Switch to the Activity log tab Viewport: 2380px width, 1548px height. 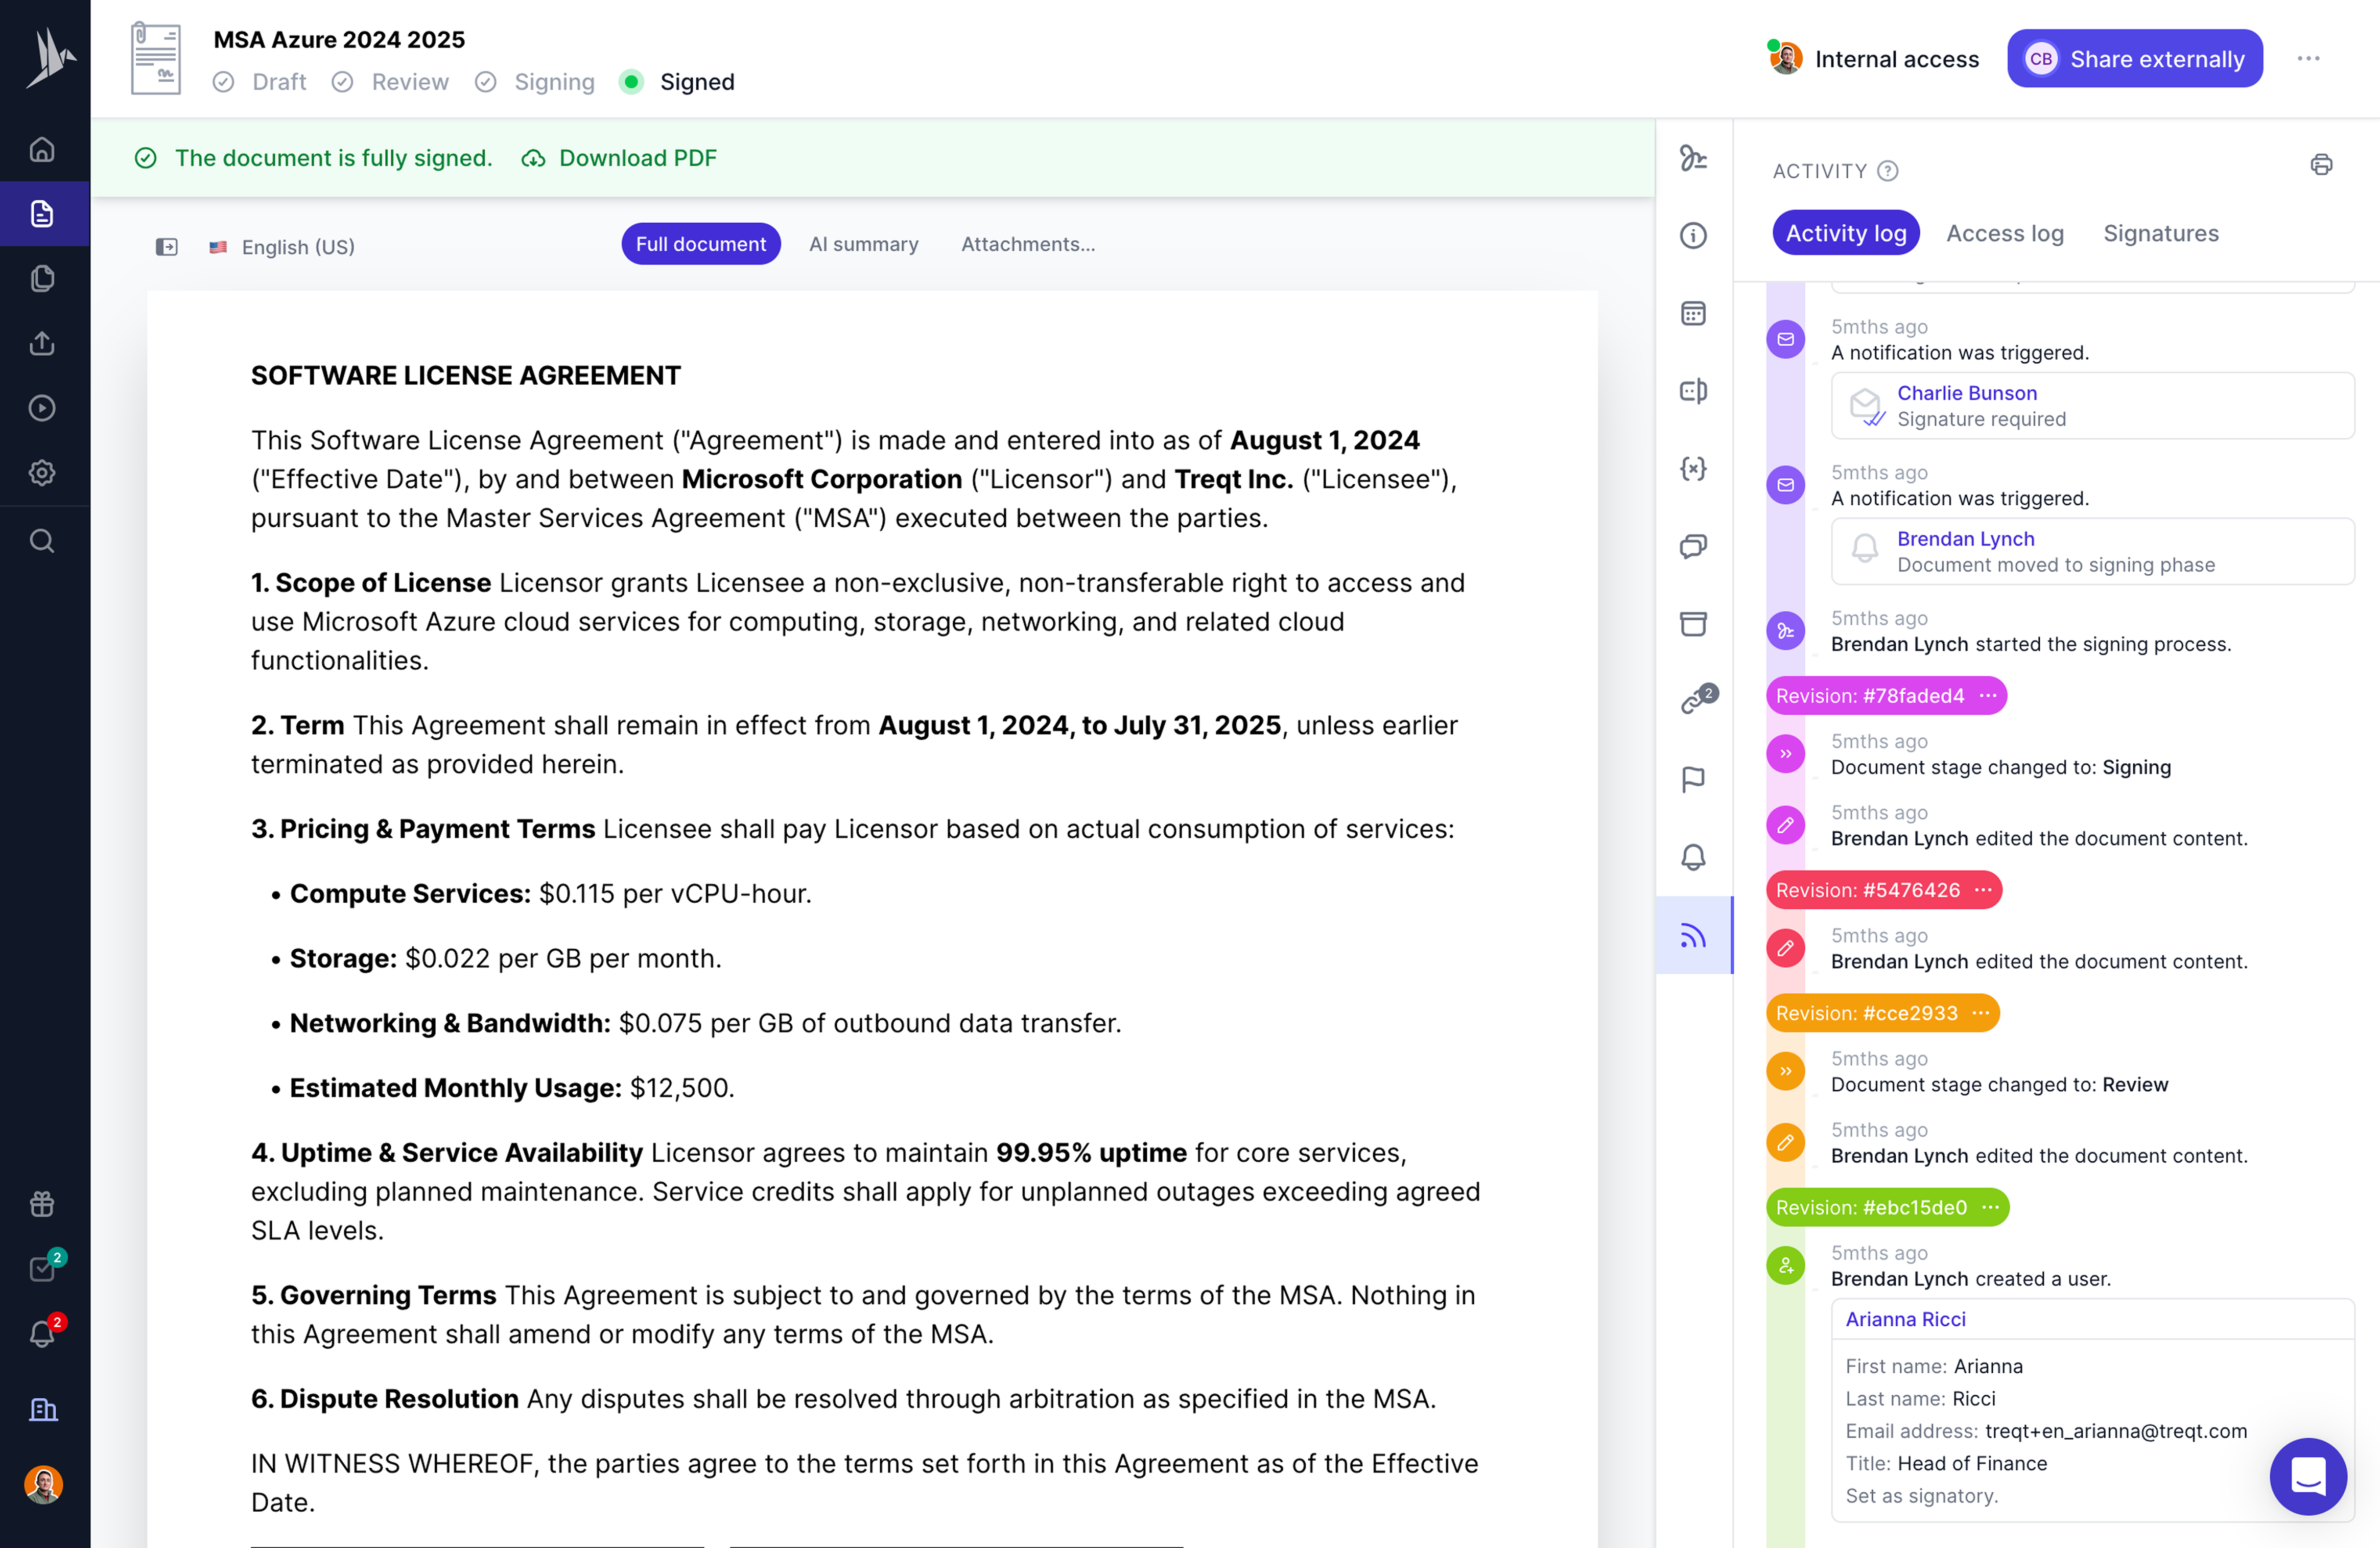point(1845,233)
